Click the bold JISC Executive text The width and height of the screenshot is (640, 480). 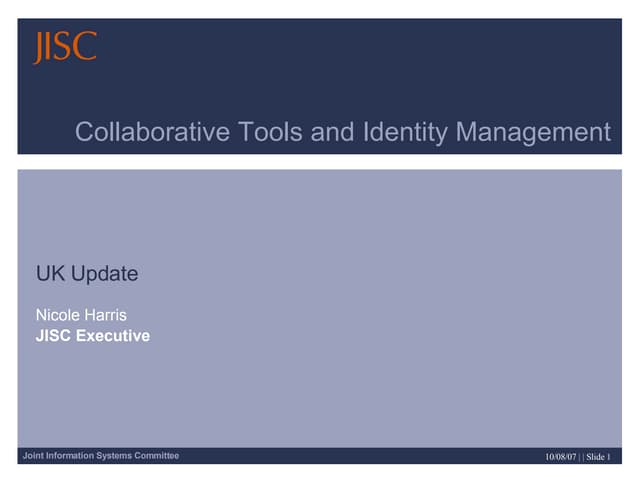(x=93, y=336)
